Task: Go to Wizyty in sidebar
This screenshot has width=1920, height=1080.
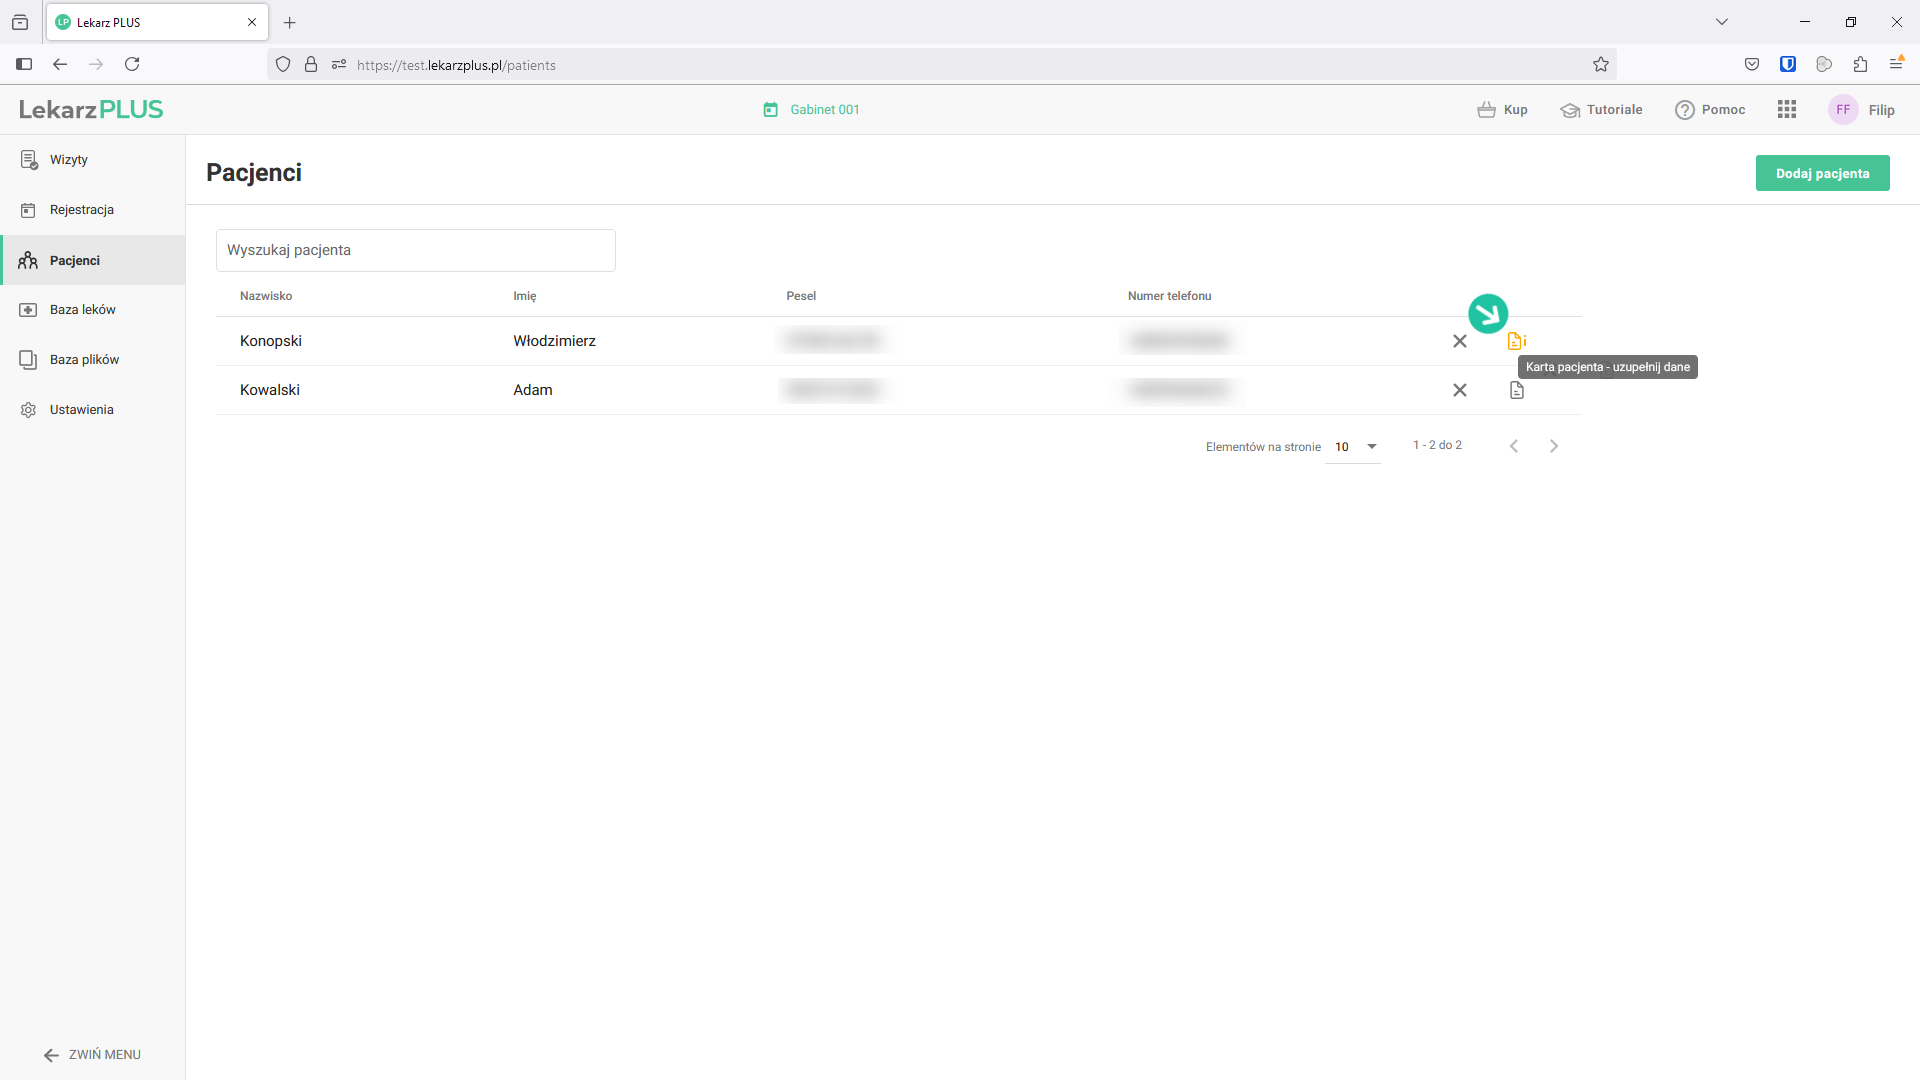Action: click(68, 160)
